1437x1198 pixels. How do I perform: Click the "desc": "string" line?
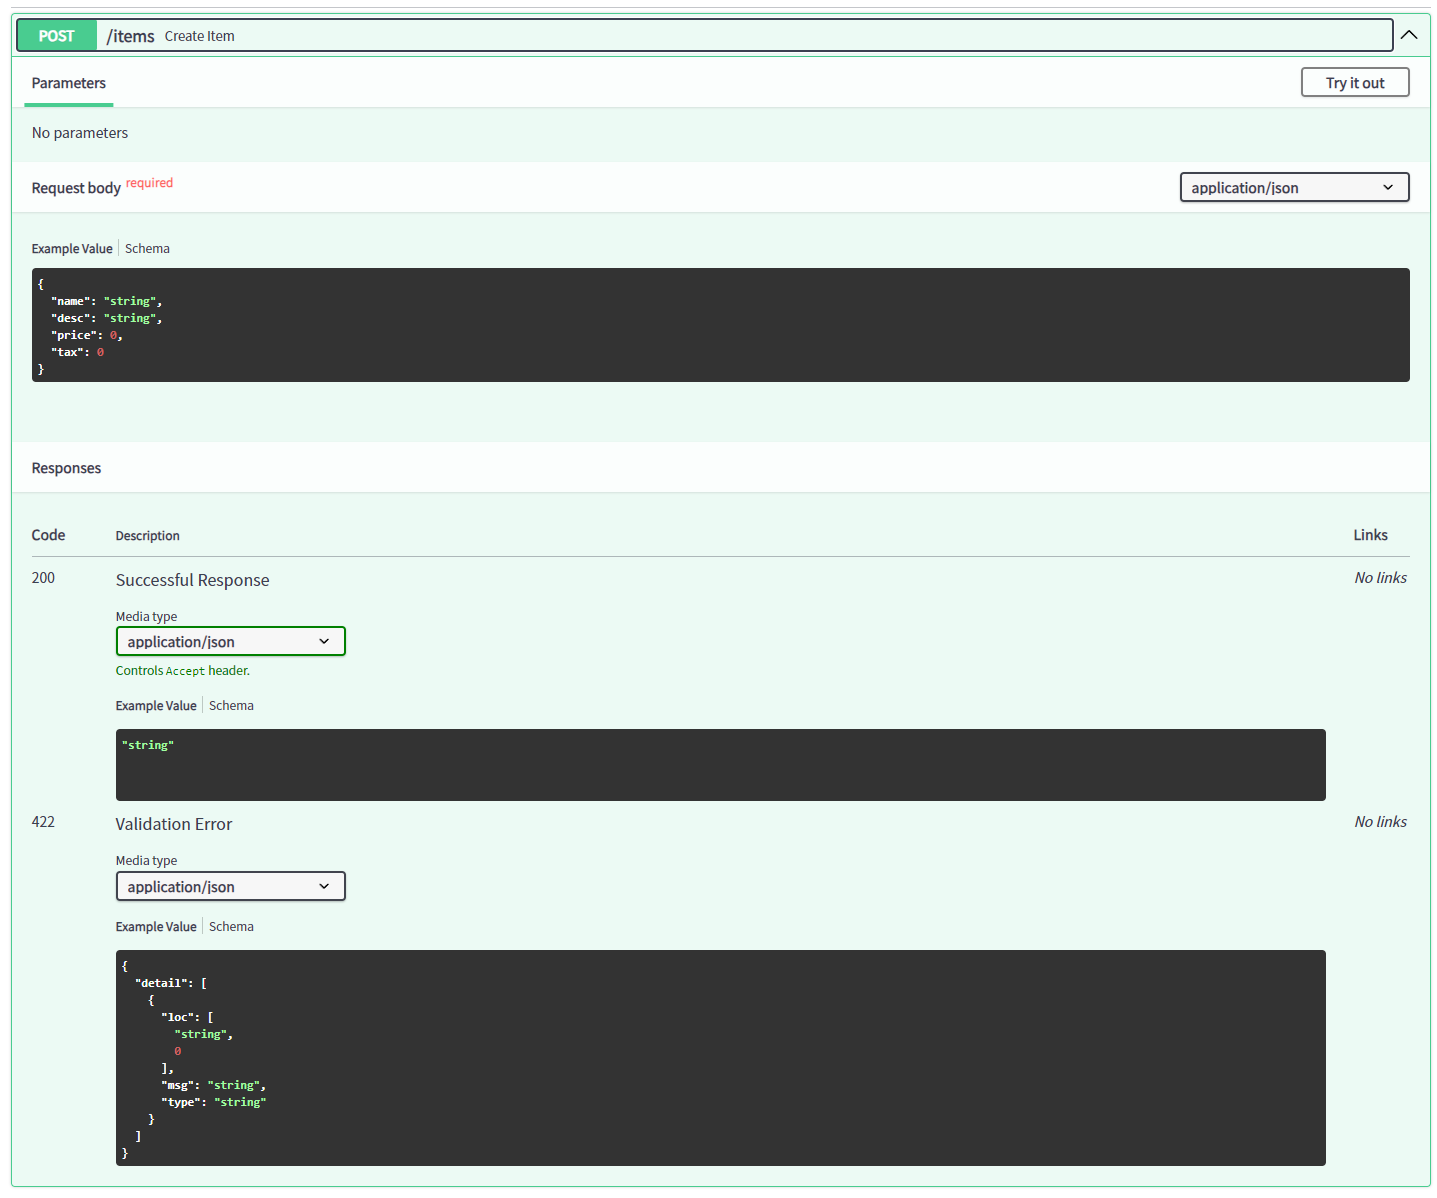click(106, 318)
